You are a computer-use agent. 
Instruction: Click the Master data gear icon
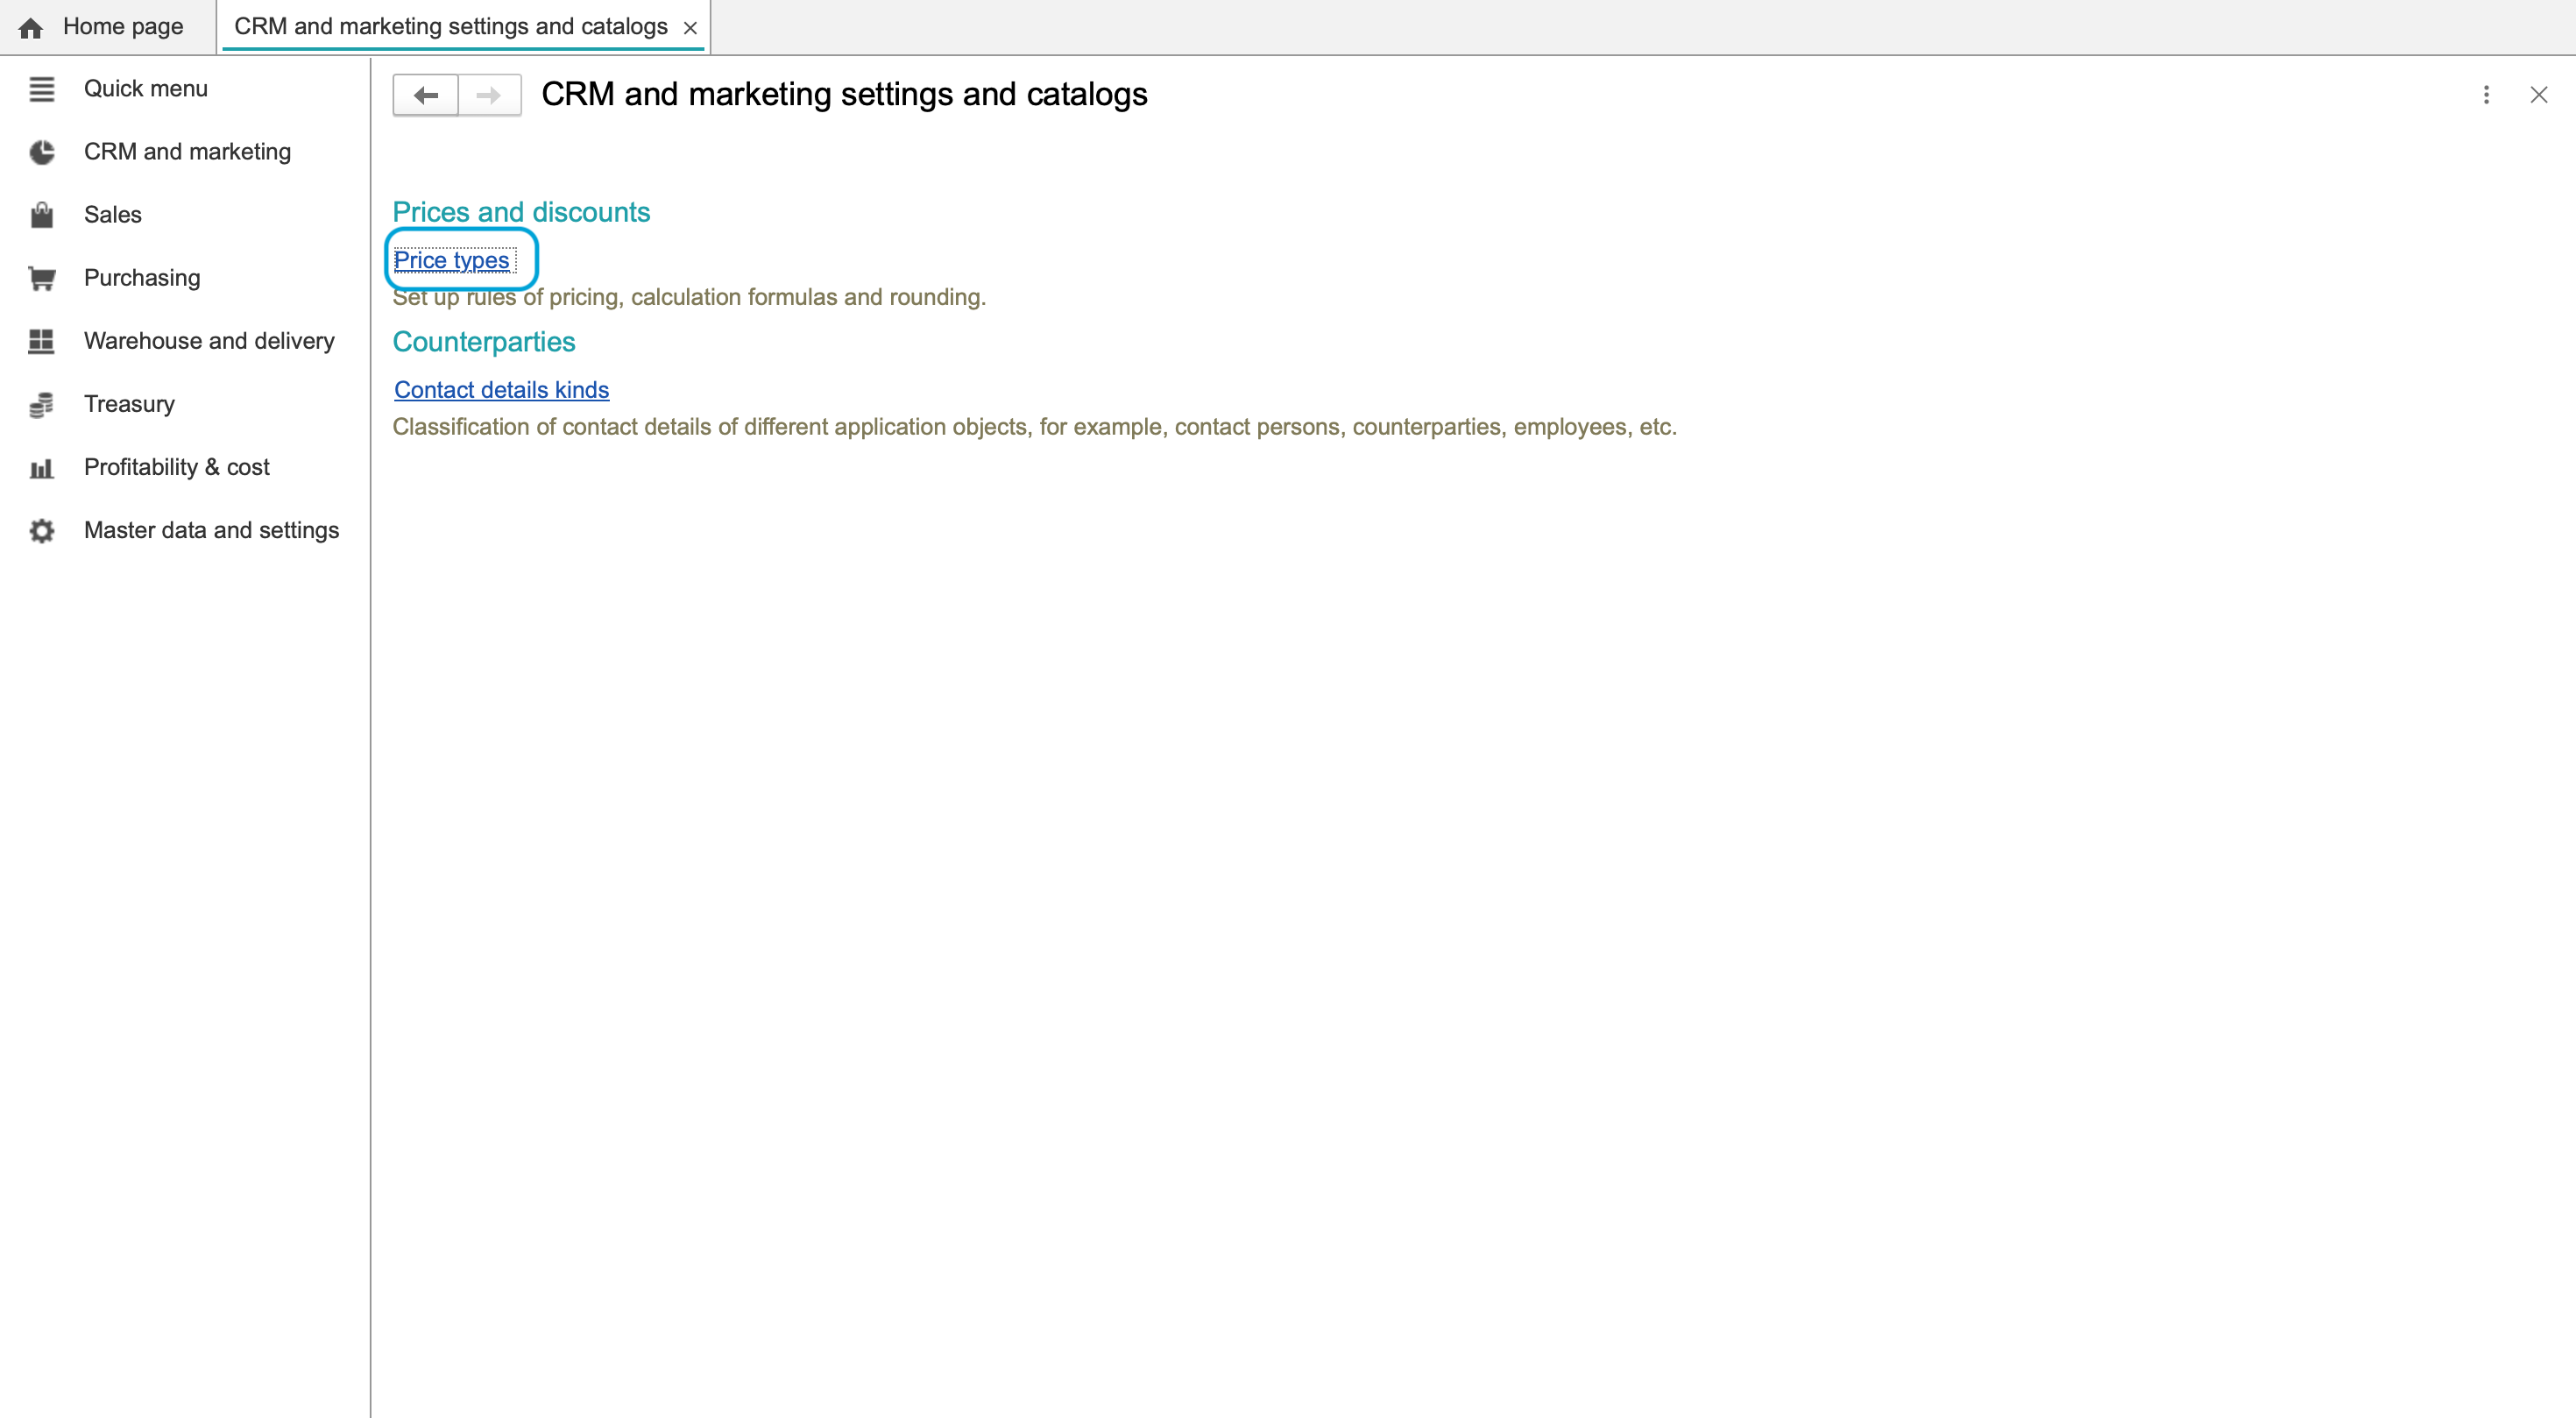[41, 531]
